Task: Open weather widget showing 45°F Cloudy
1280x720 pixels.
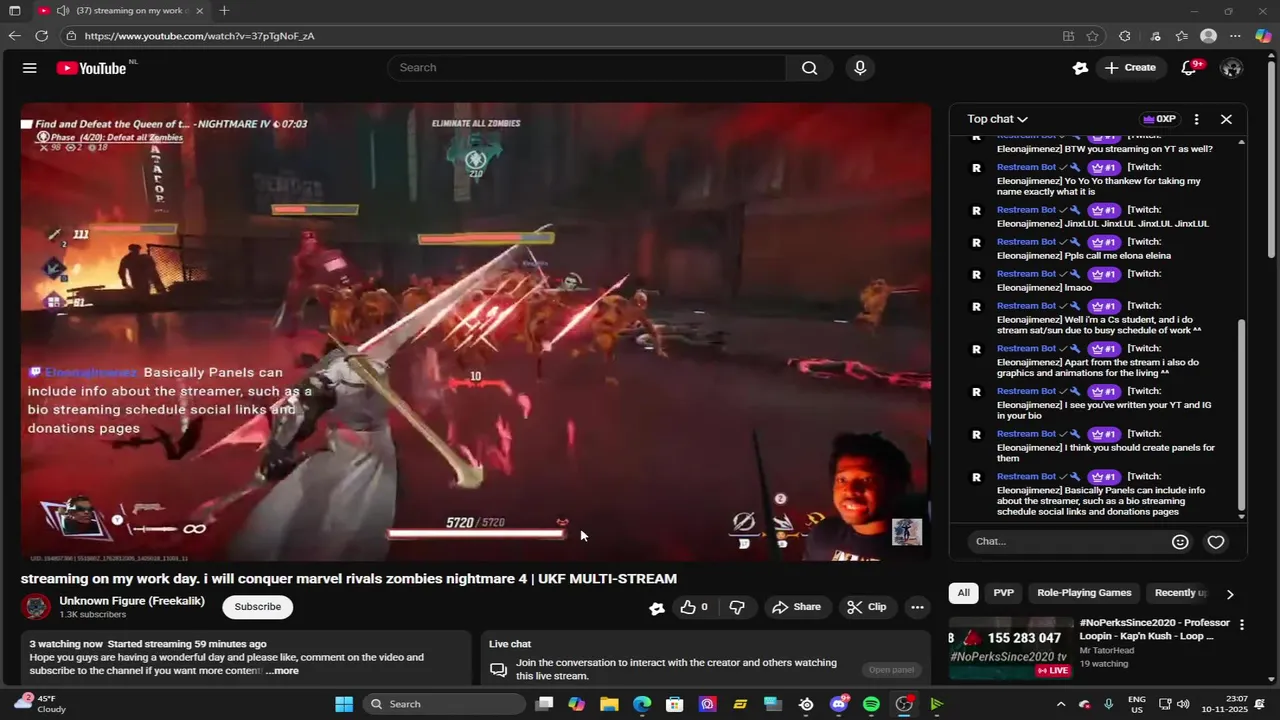Action: (38, 704)
